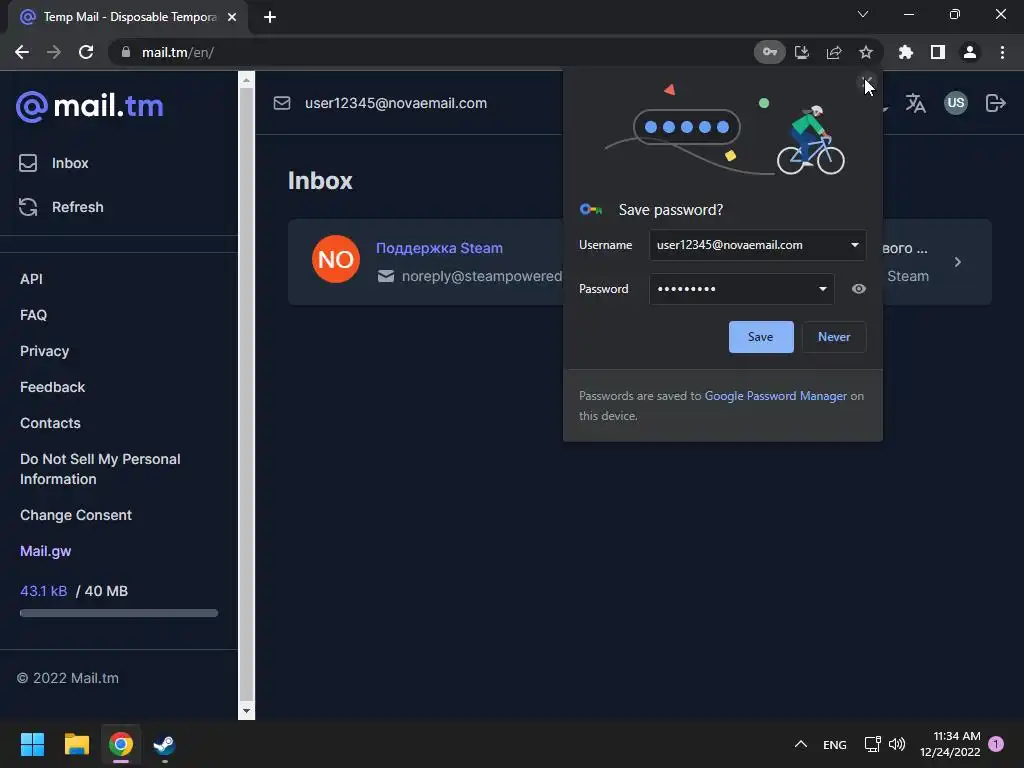Screen dimensions: 1024x768
Task: Click the orange NO sender avatar
Action: tap(336, 259)
